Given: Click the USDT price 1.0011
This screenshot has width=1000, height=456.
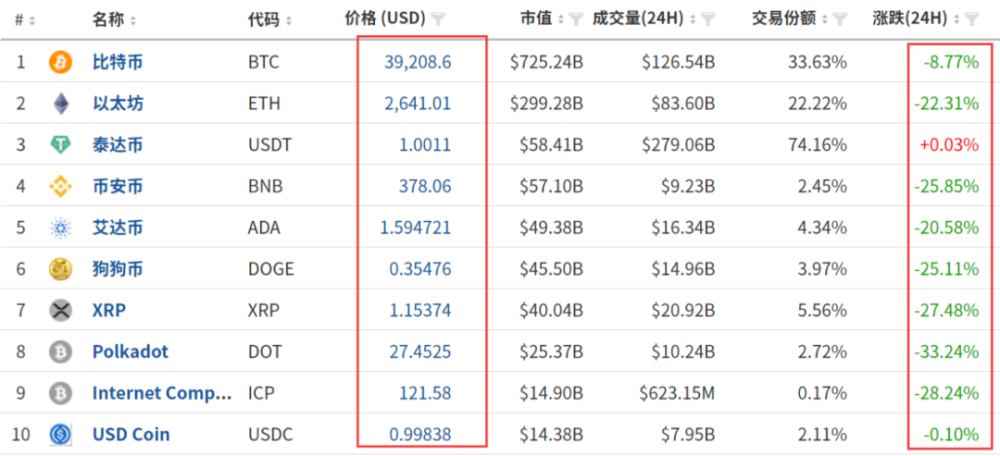Looking at the screenshot, I should click(425, 145).
